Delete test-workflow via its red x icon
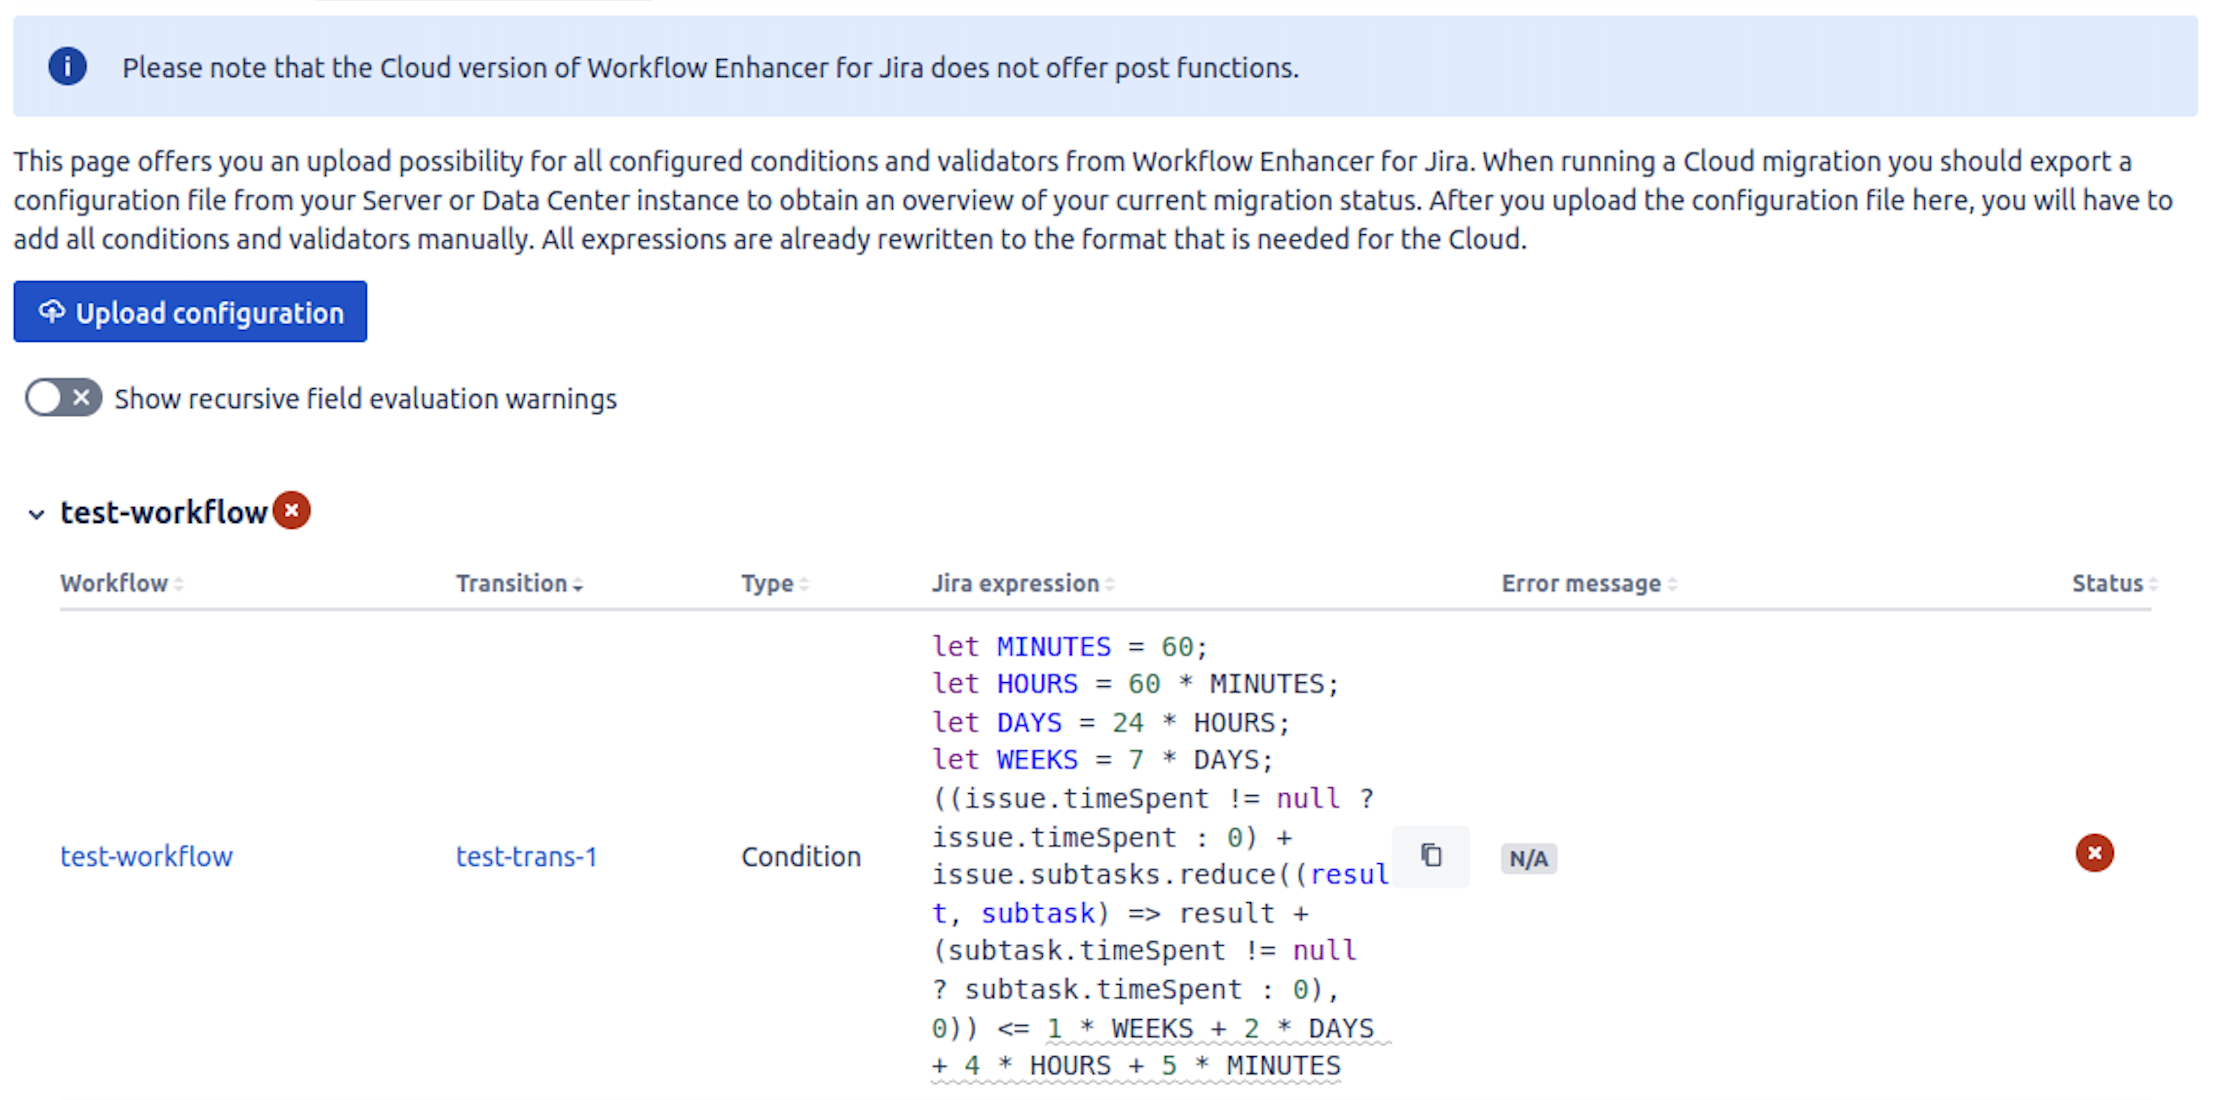Image resolution: width=2238 pixels, height=1100 pixels. click(291, 510)
